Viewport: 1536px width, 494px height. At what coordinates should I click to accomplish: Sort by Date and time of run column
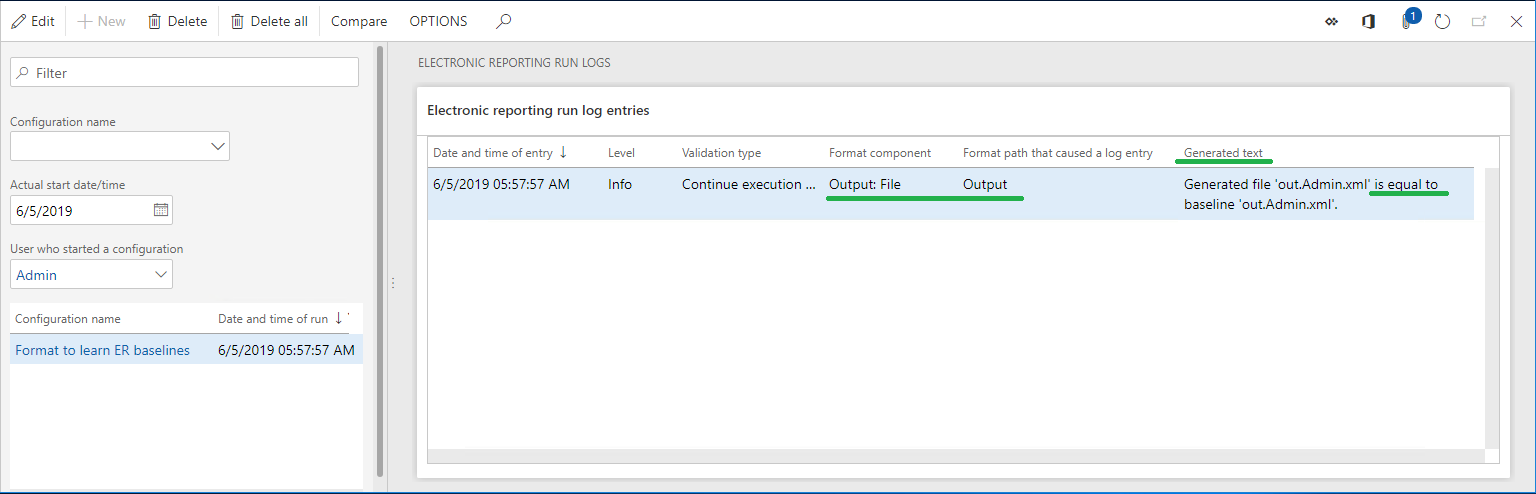[x=273, y=319]
